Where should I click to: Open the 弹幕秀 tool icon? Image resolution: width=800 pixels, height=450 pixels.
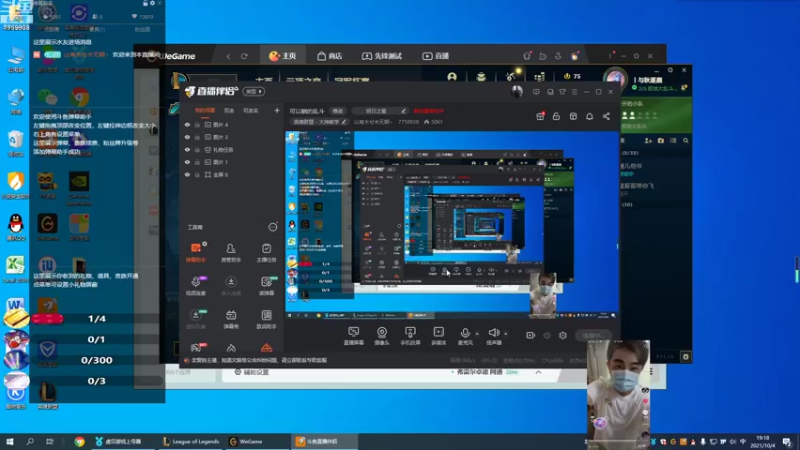click(x=231, y=319)
